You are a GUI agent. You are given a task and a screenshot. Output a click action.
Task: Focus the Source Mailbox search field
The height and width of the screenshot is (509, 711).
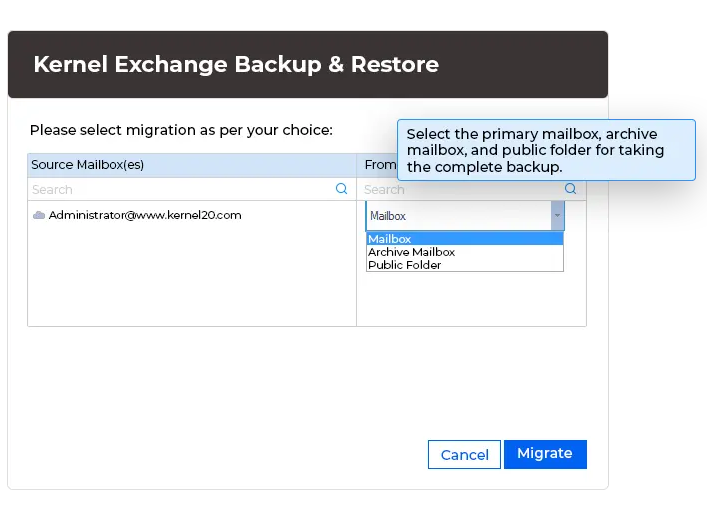pos(180,189)
